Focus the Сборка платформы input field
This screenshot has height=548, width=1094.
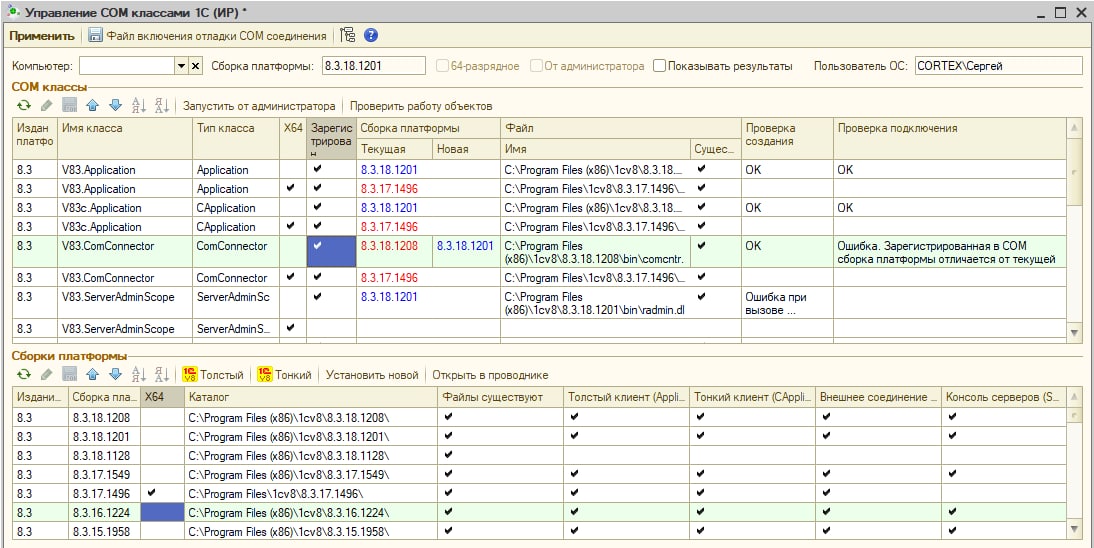click(373, 66)
